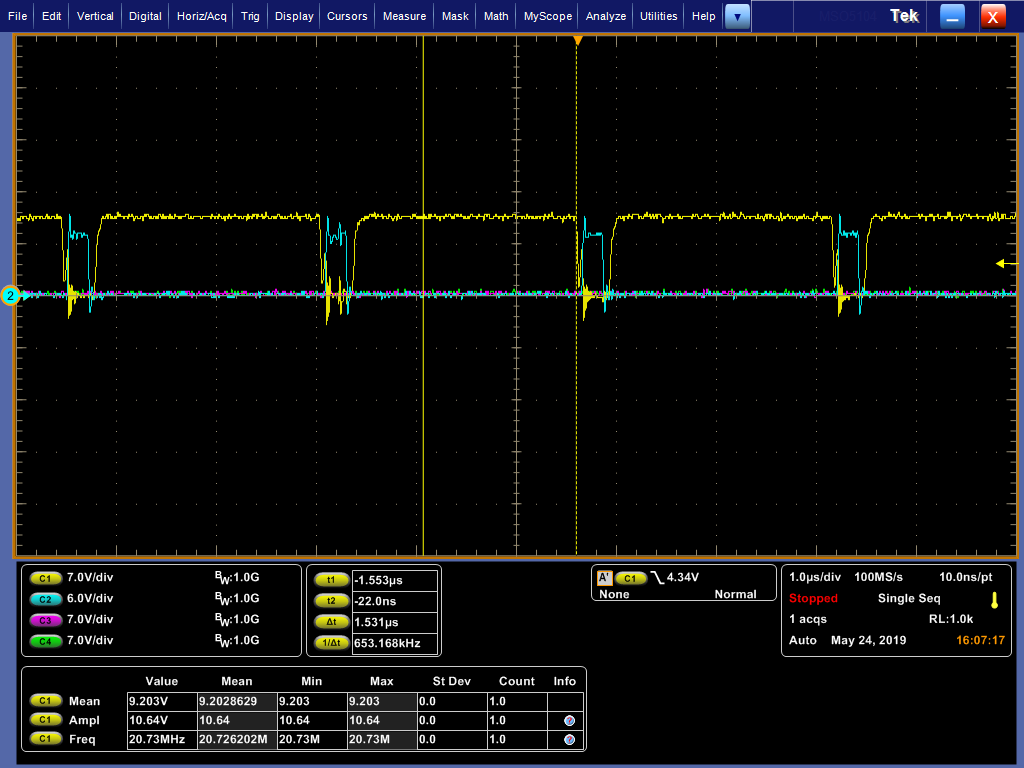Click the 1/Δt frequency badge
Screen dimensions: 1024x768
point(329,643)
